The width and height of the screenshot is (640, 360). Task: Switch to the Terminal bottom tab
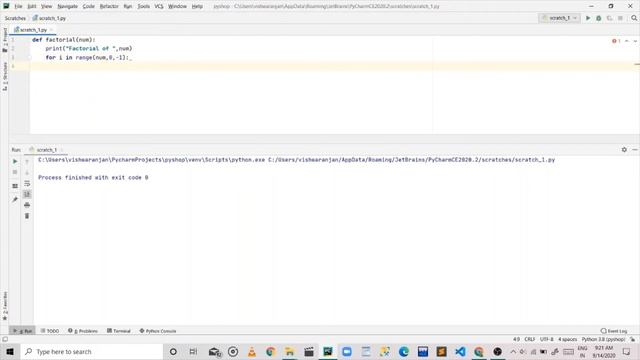[119, 331]
